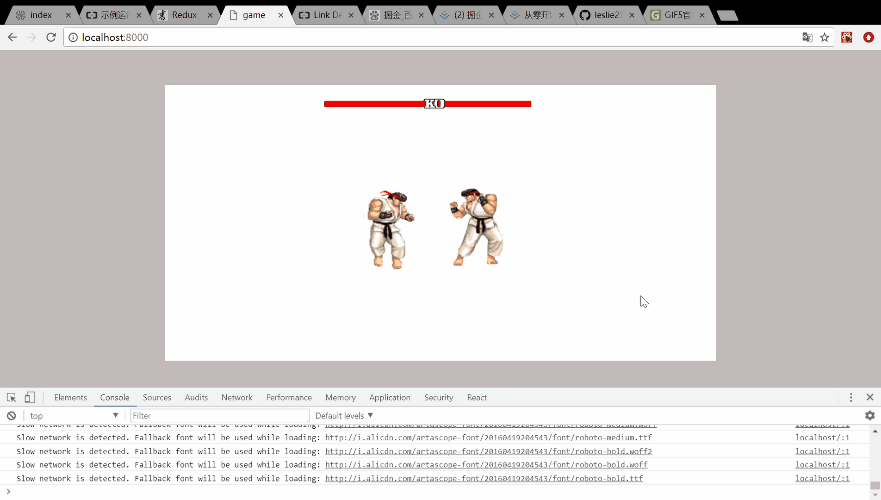The height and width of the screenshot is (500, 881).
Task: Click the browser forward arrow
Action: (32, 37)
